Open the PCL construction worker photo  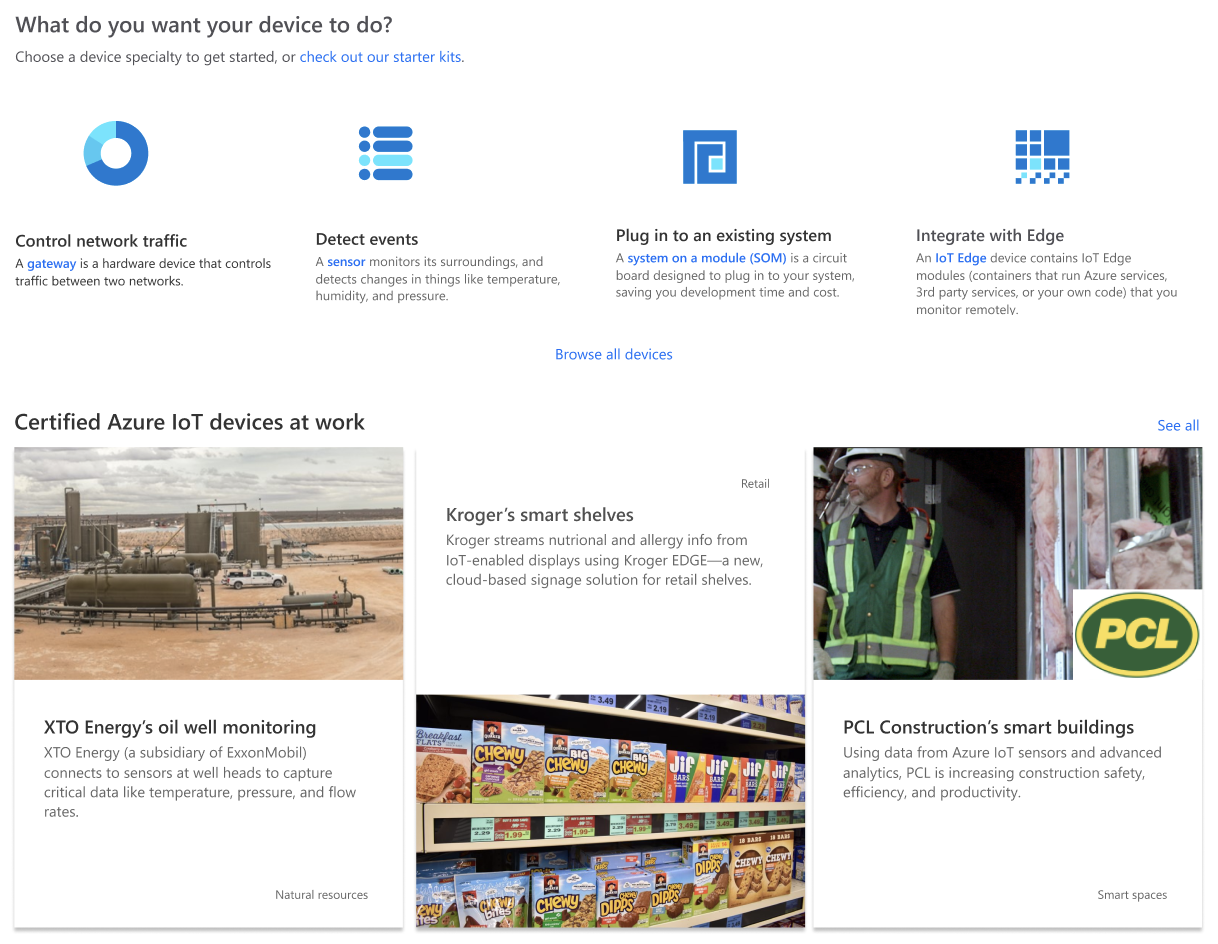[1008, 564]
